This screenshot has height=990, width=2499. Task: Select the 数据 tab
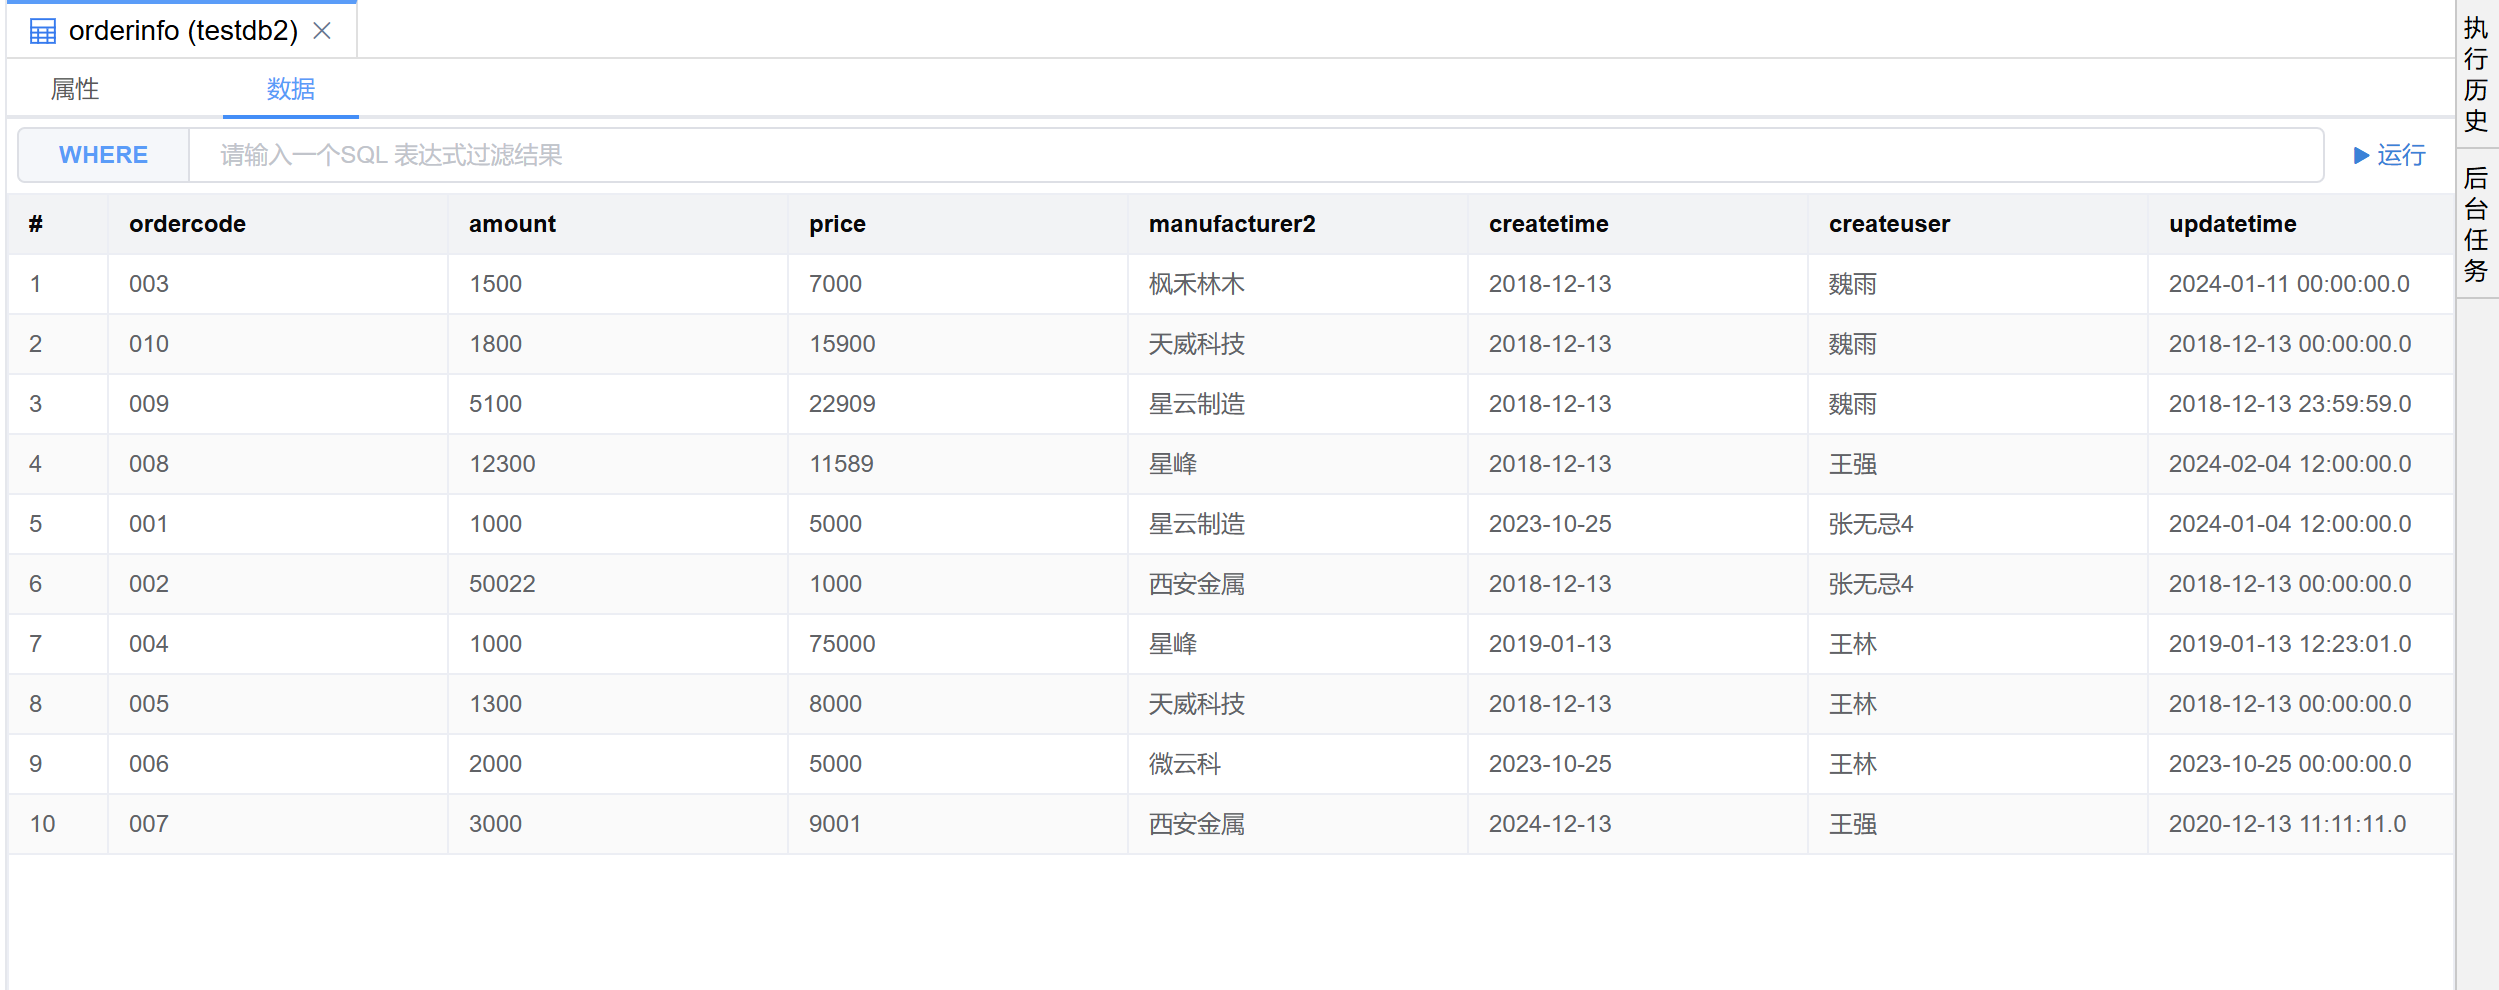pos(290,89)
